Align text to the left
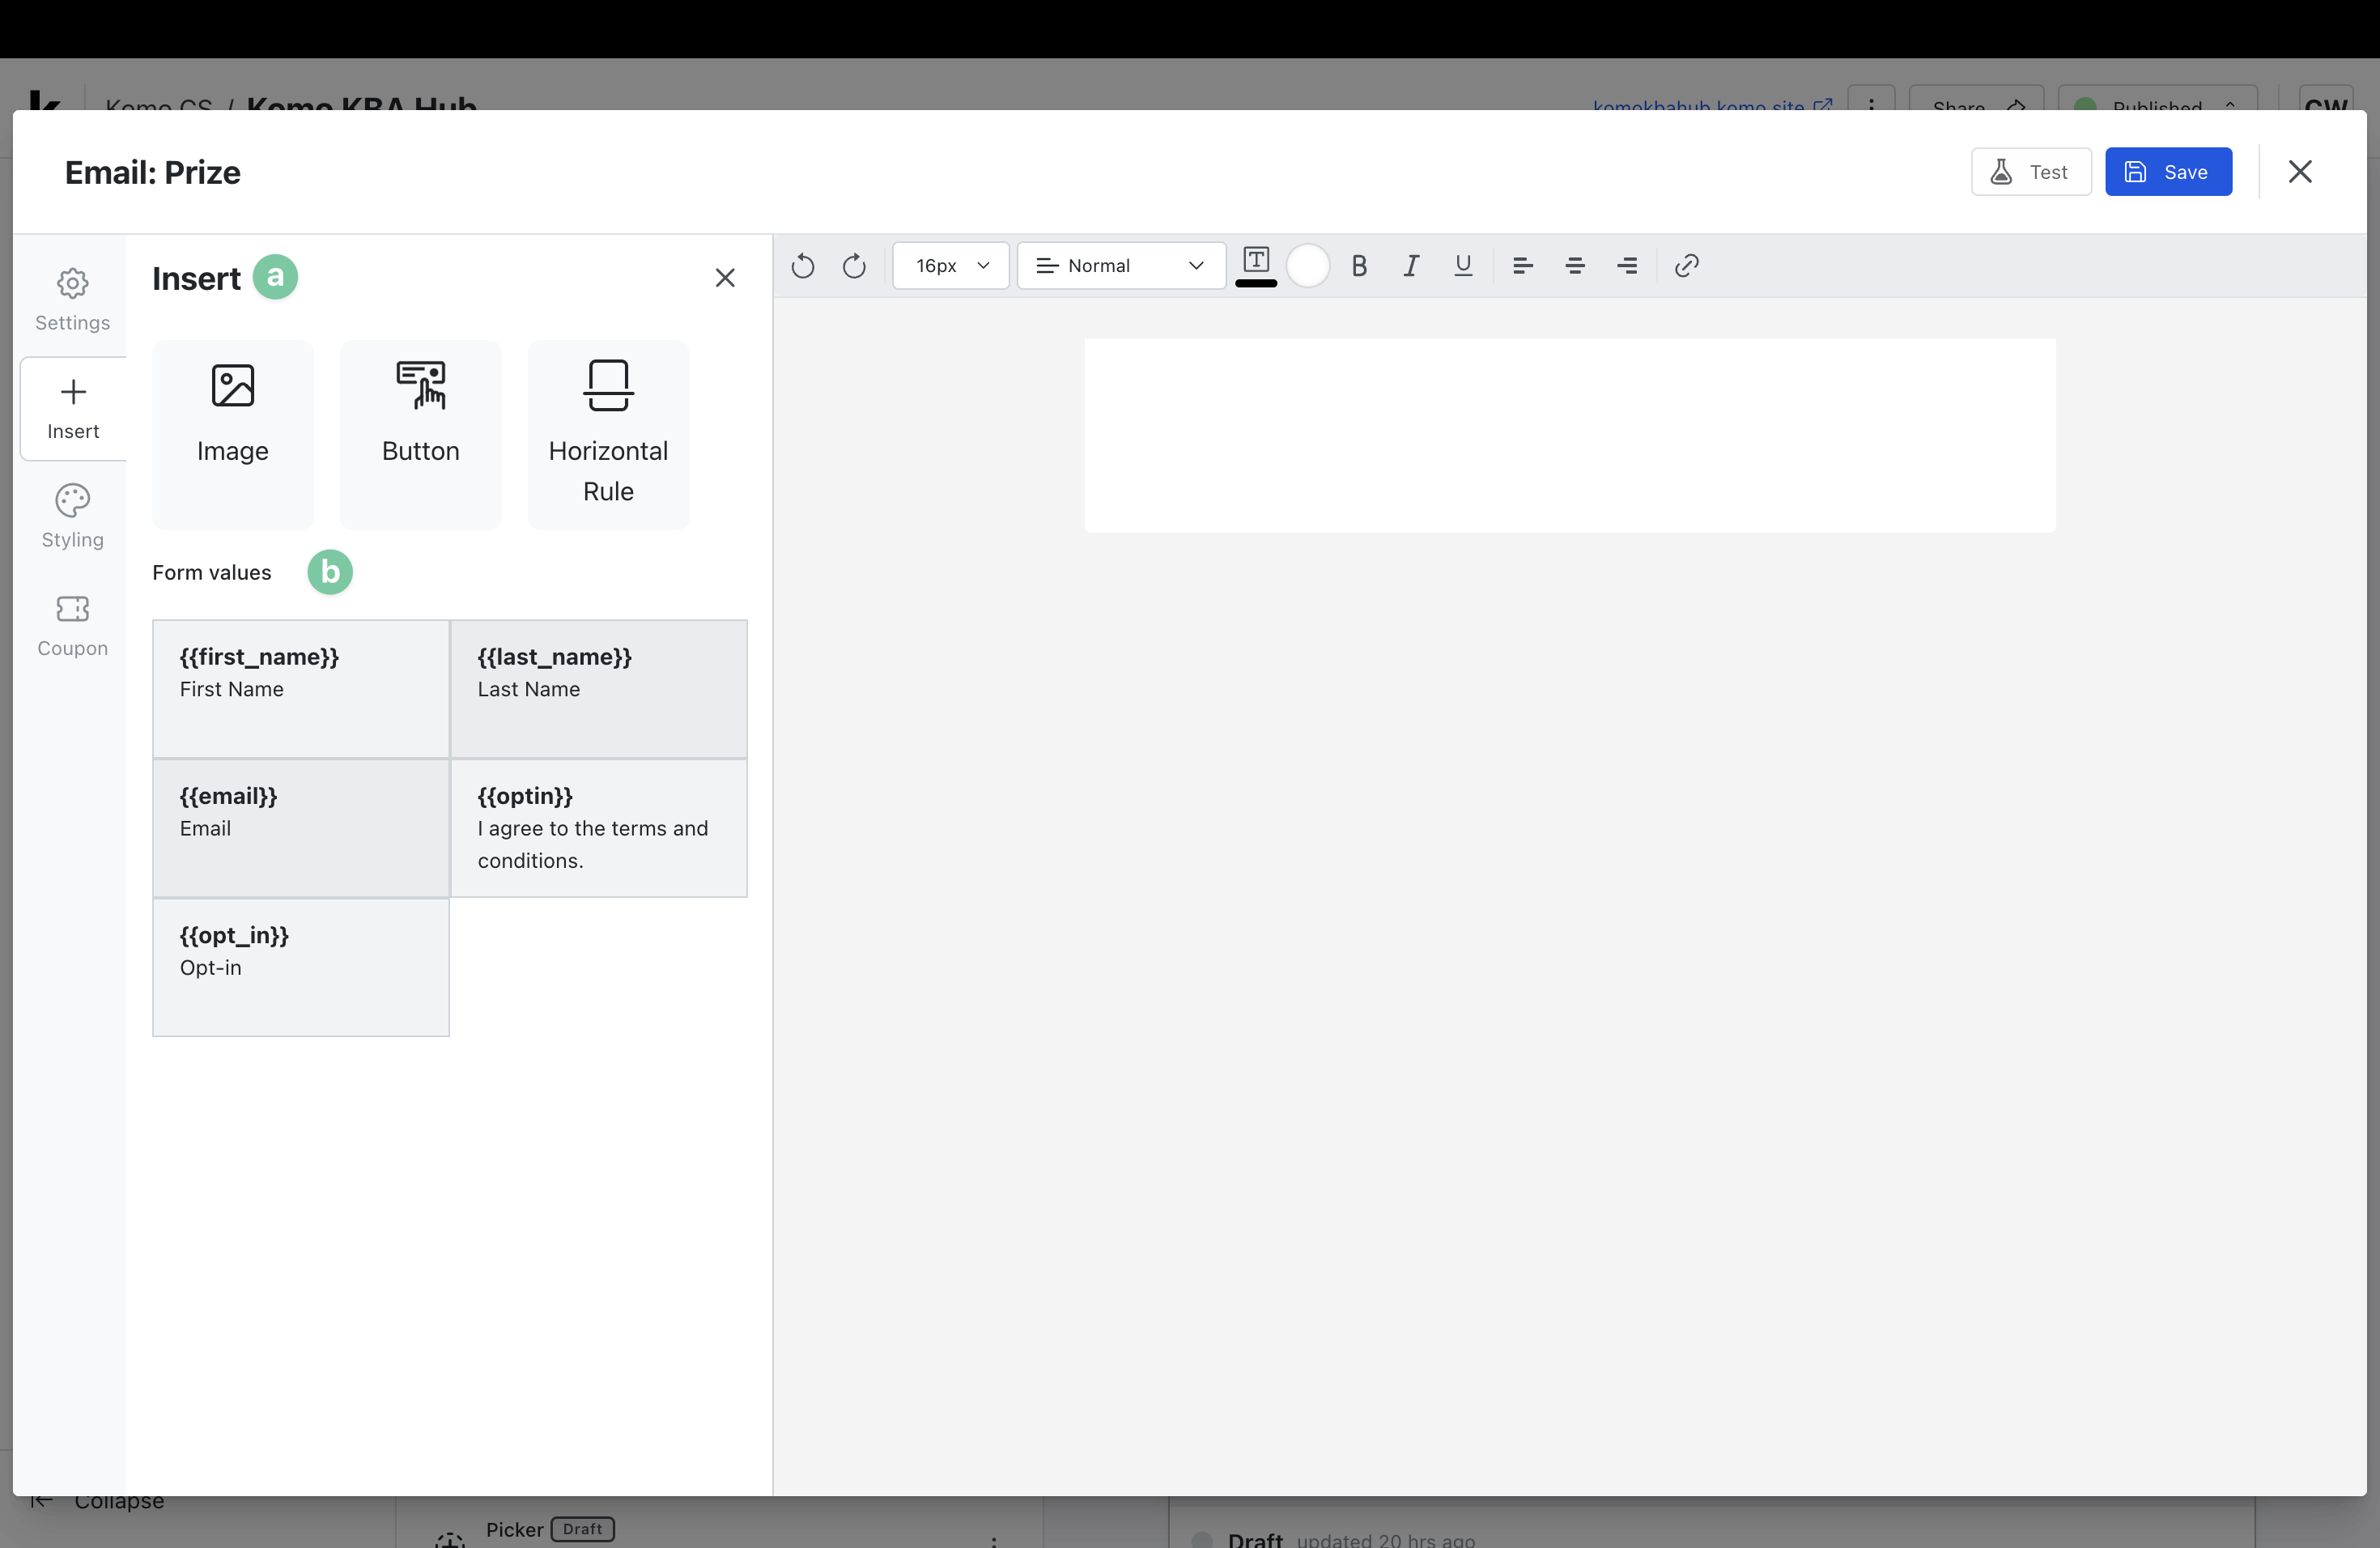Image resolution: width=2380 pixels, height=1548 pixels. tap(1522, 266)
